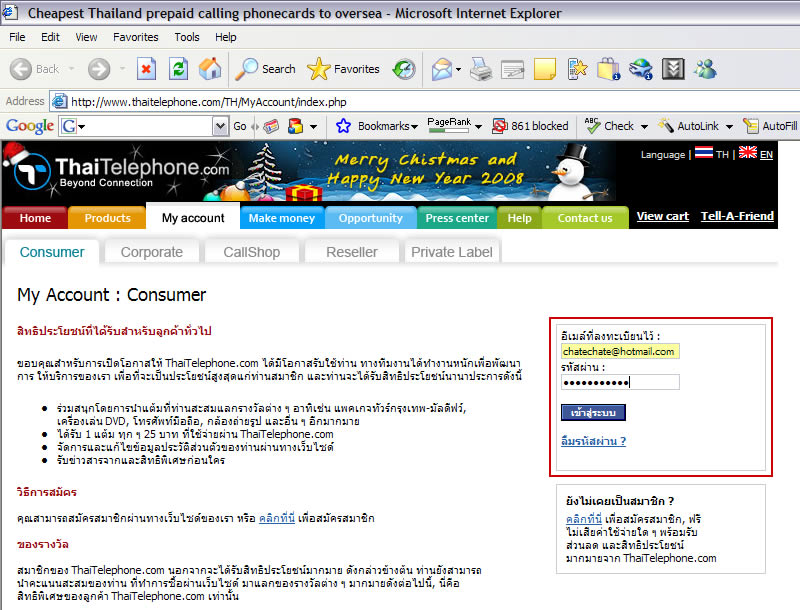The width and height of the screenshot is (800, 610).
Task: Open the History toolbar icon
Action: pyautogui.click(x=404, y=69)
